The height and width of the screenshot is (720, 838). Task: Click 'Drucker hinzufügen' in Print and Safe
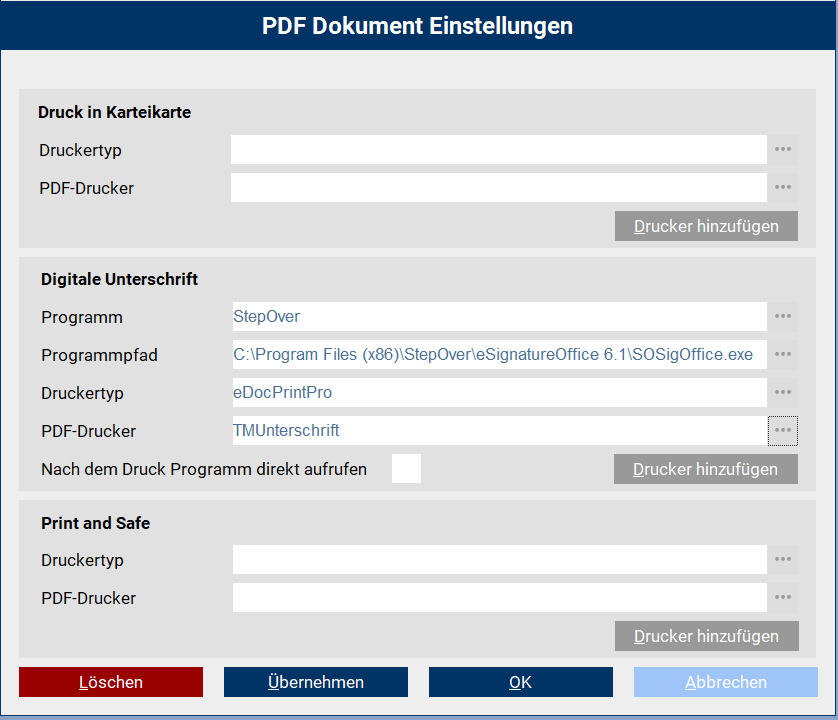pyautogui.click(x=706, y=636)
